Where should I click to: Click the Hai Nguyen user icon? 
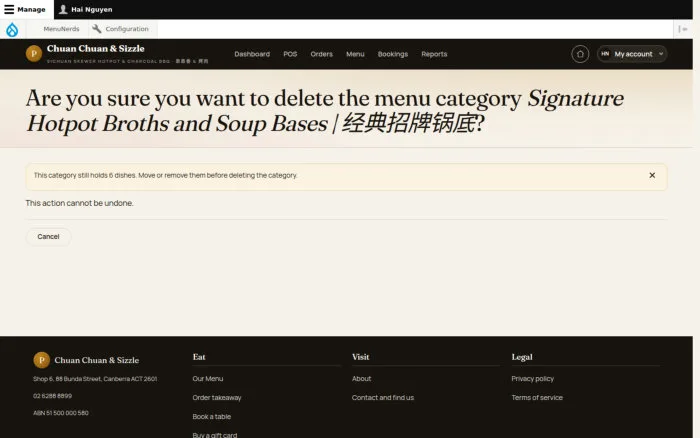click(63, 9)
